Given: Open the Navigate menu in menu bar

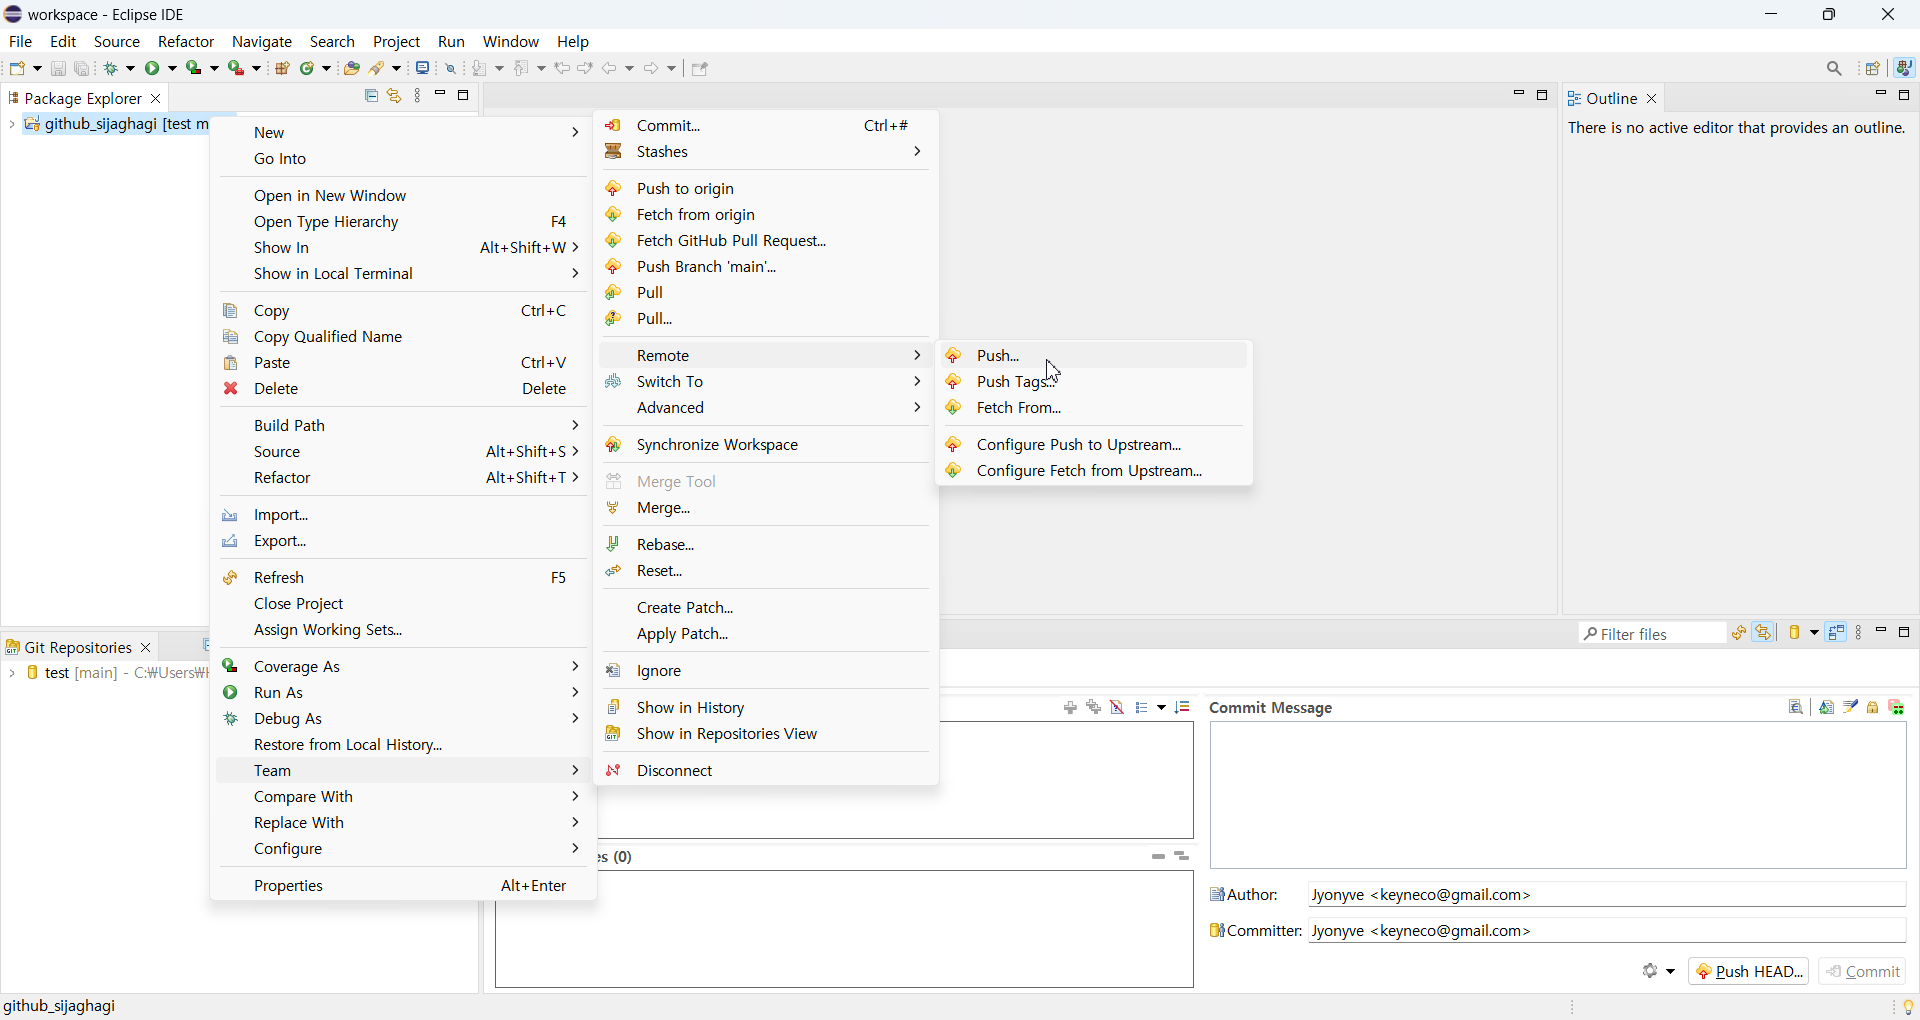Looking at the screenshot, I should tap(262, 42).
